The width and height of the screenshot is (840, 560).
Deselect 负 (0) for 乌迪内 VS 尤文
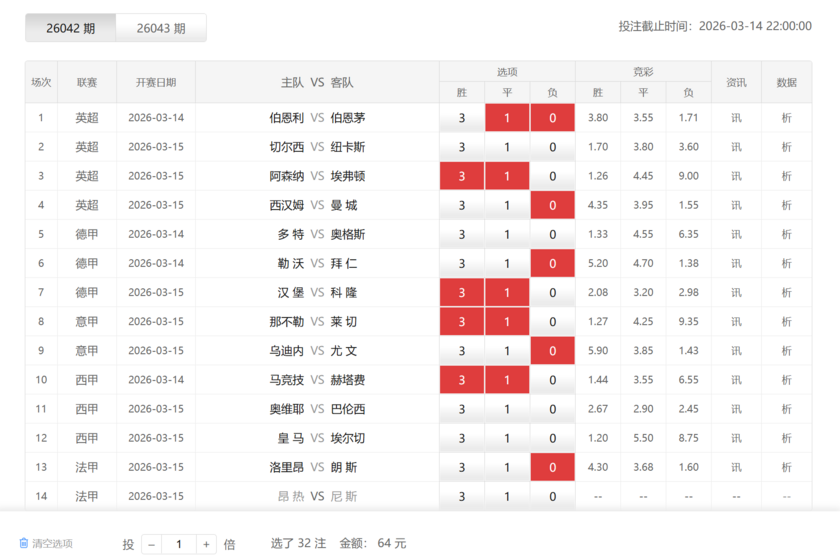552,350
